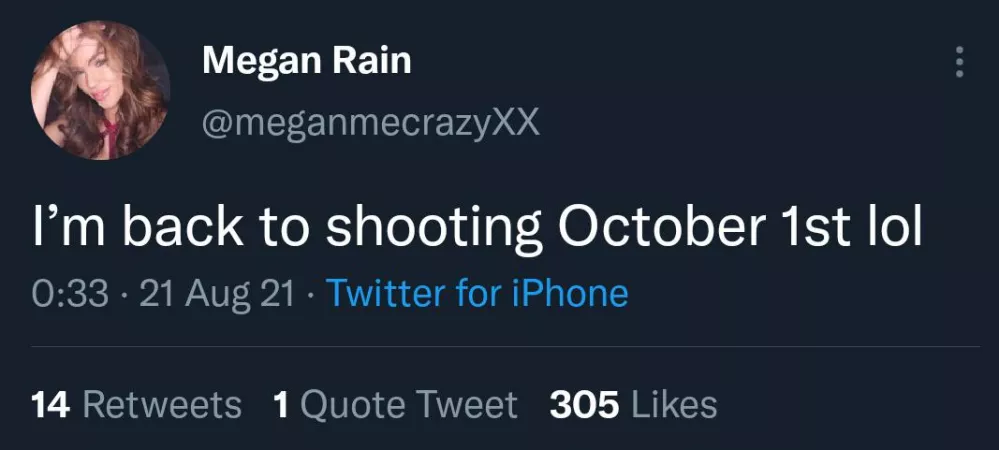Click the likes count number 305

(x=584, y=405)
